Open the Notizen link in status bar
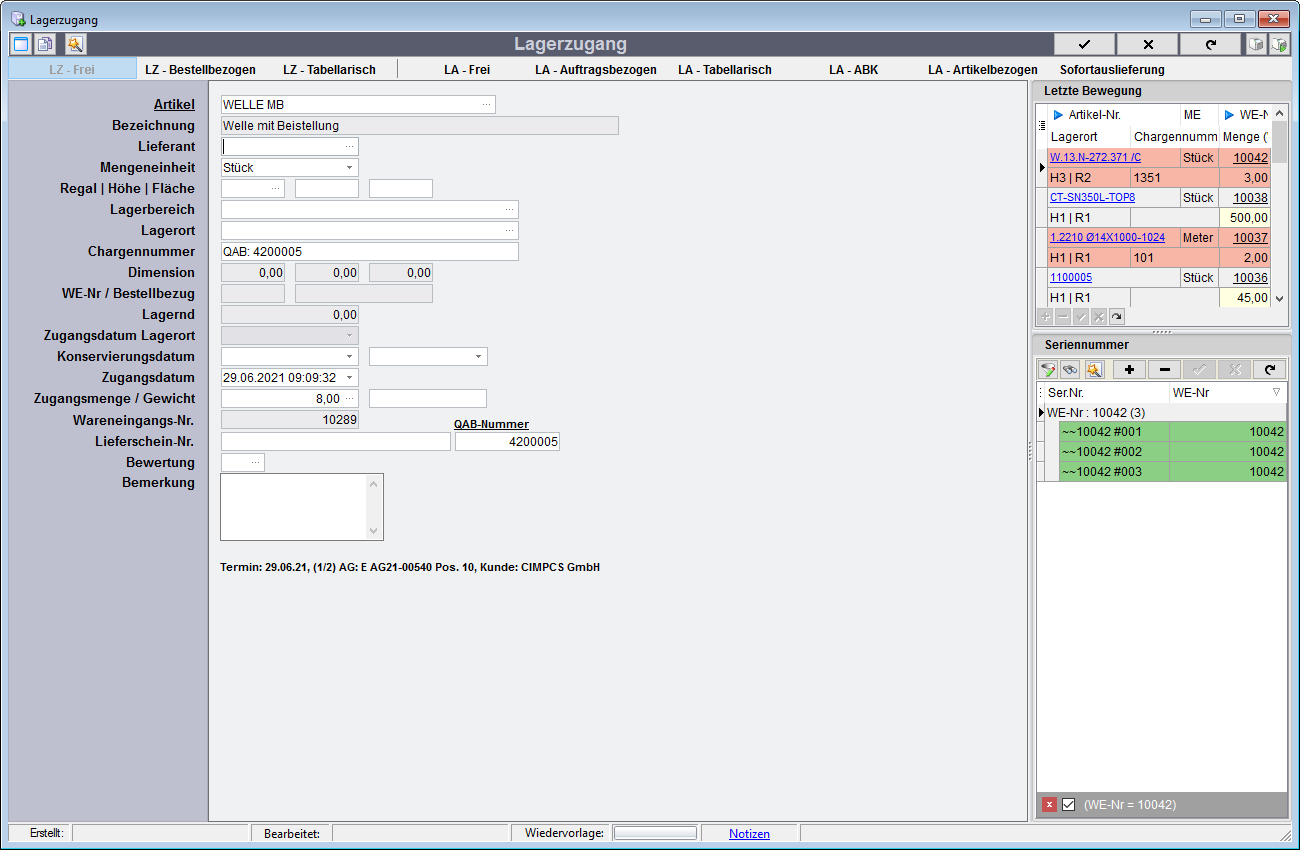This screenshot has width=1300, height=850. coord(749,833)
